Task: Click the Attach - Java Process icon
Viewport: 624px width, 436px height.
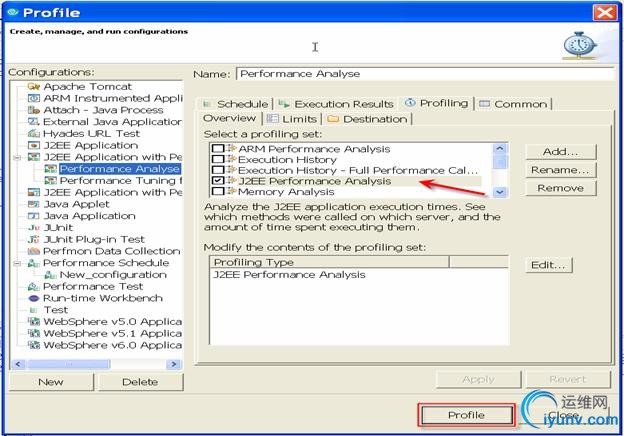Action: 34,110
